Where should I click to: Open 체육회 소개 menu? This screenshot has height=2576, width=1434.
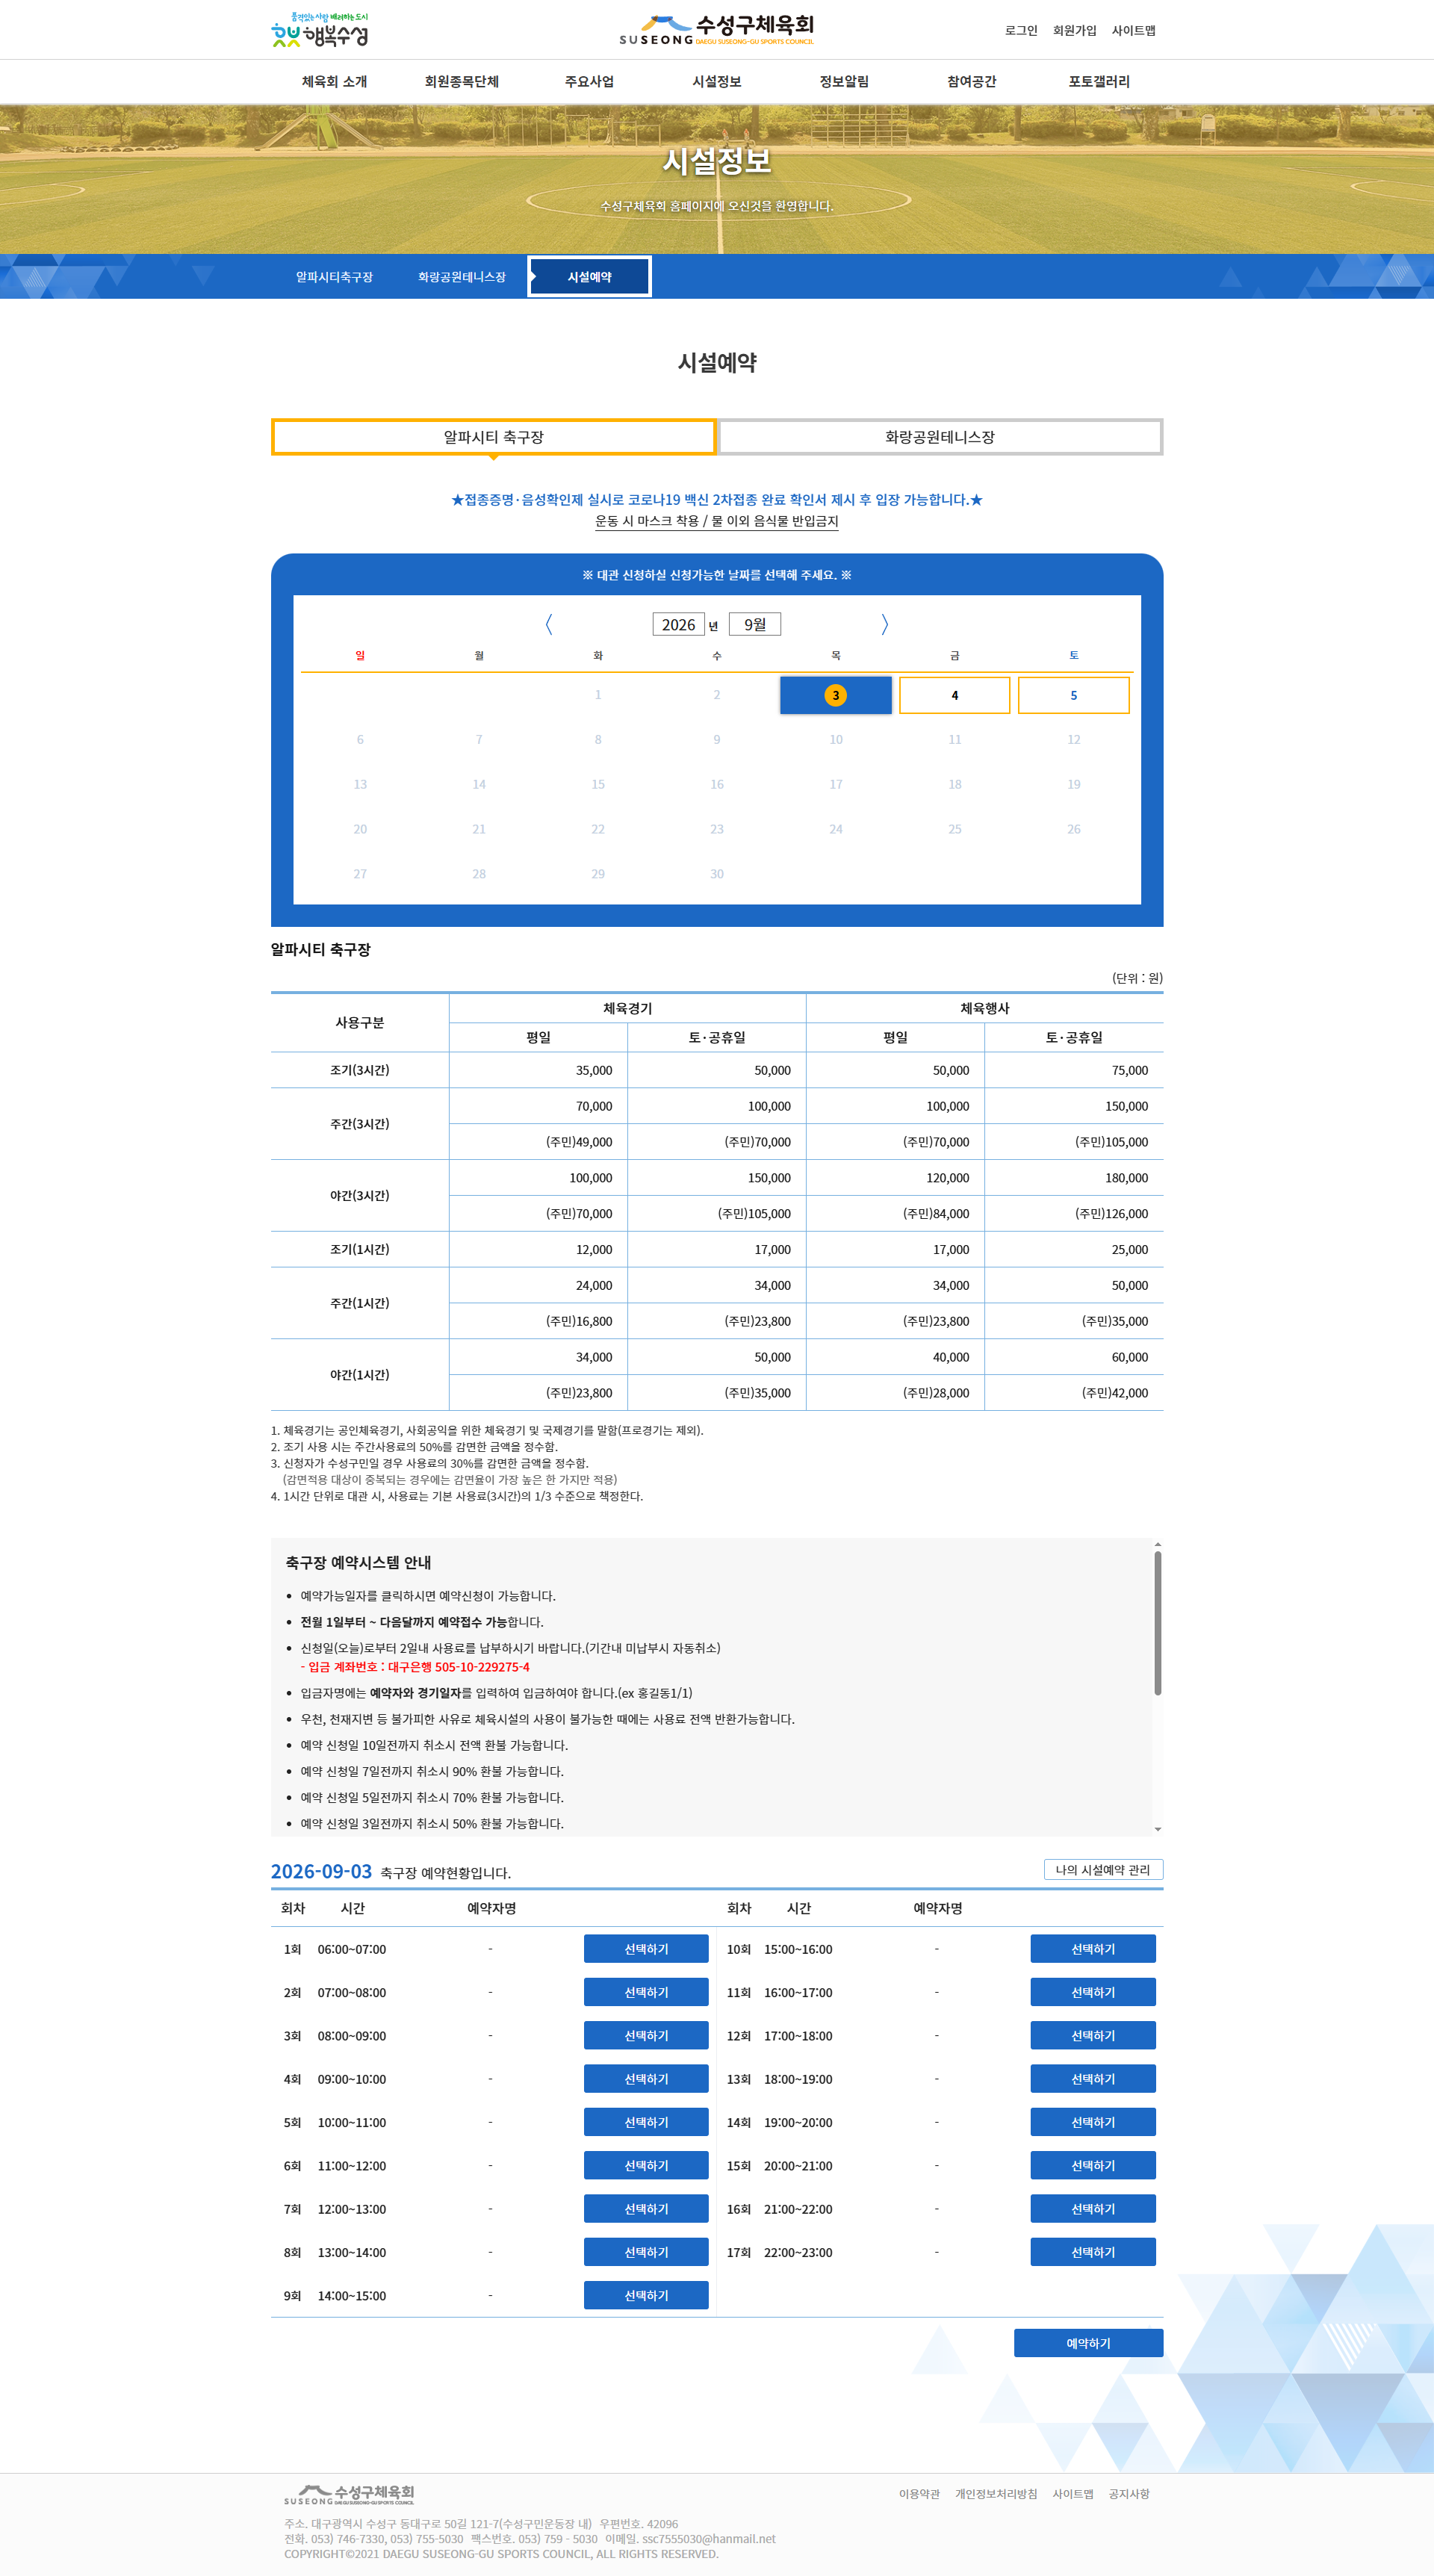click(x=334, y=82)
